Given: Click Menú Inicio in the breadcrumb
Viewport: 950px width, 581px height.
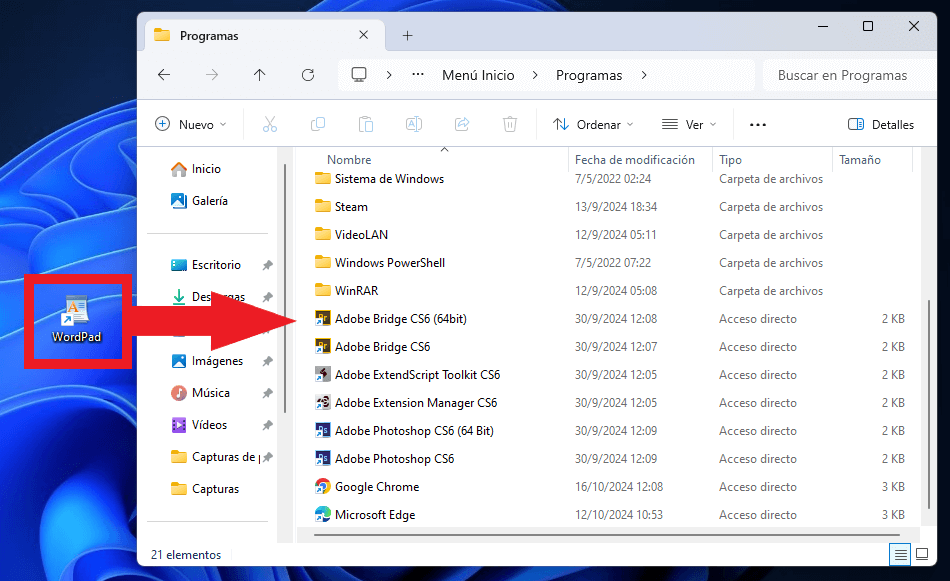Looking at the screenshot, I should [478, 75].
